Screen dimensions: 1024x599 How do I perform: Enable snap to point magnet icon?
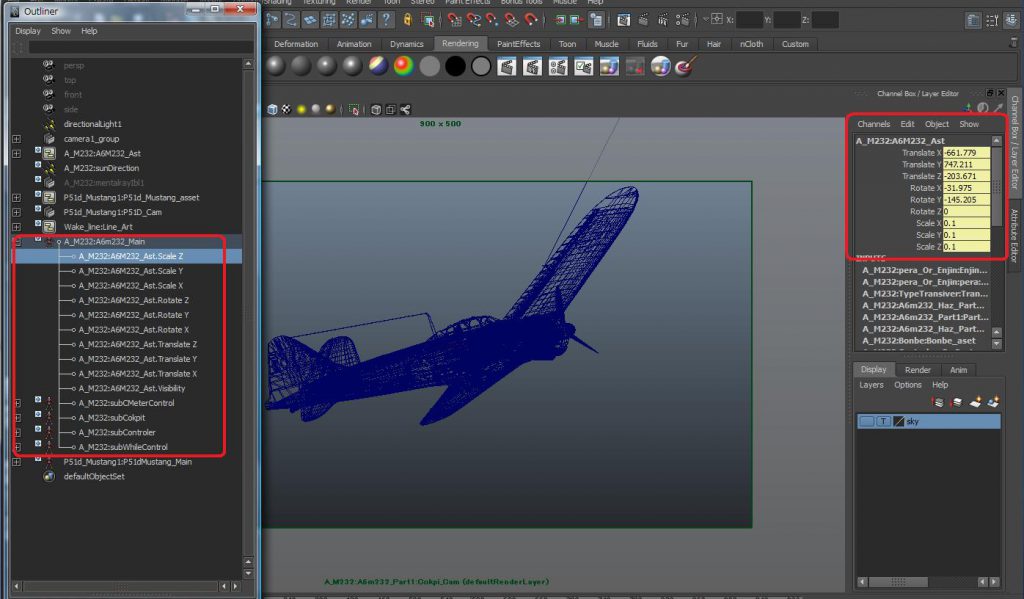[492, 20]
